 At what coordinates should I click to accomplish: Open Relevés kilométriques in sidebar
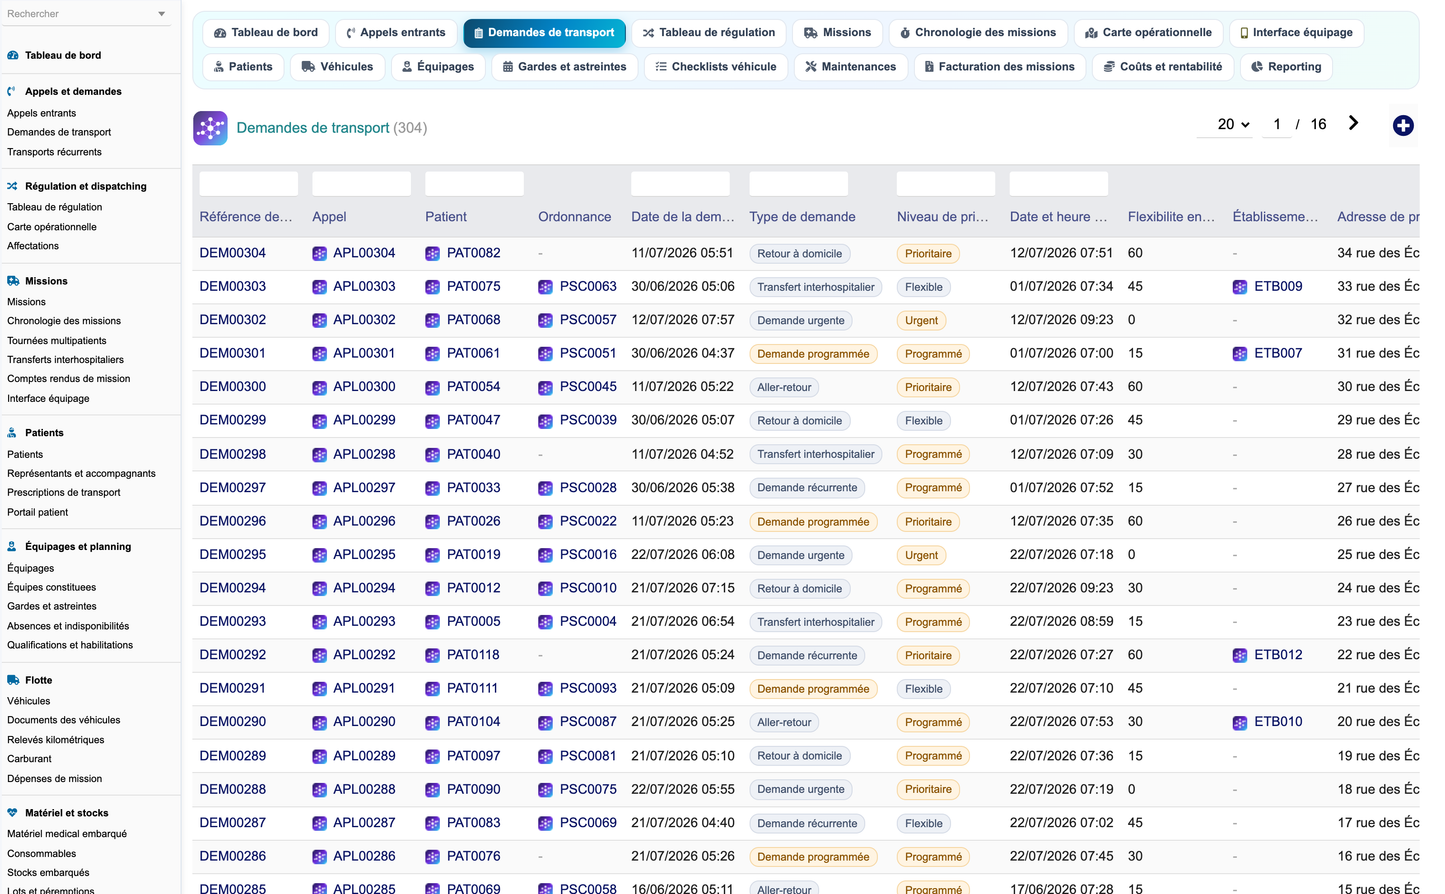tap(56, 740)
